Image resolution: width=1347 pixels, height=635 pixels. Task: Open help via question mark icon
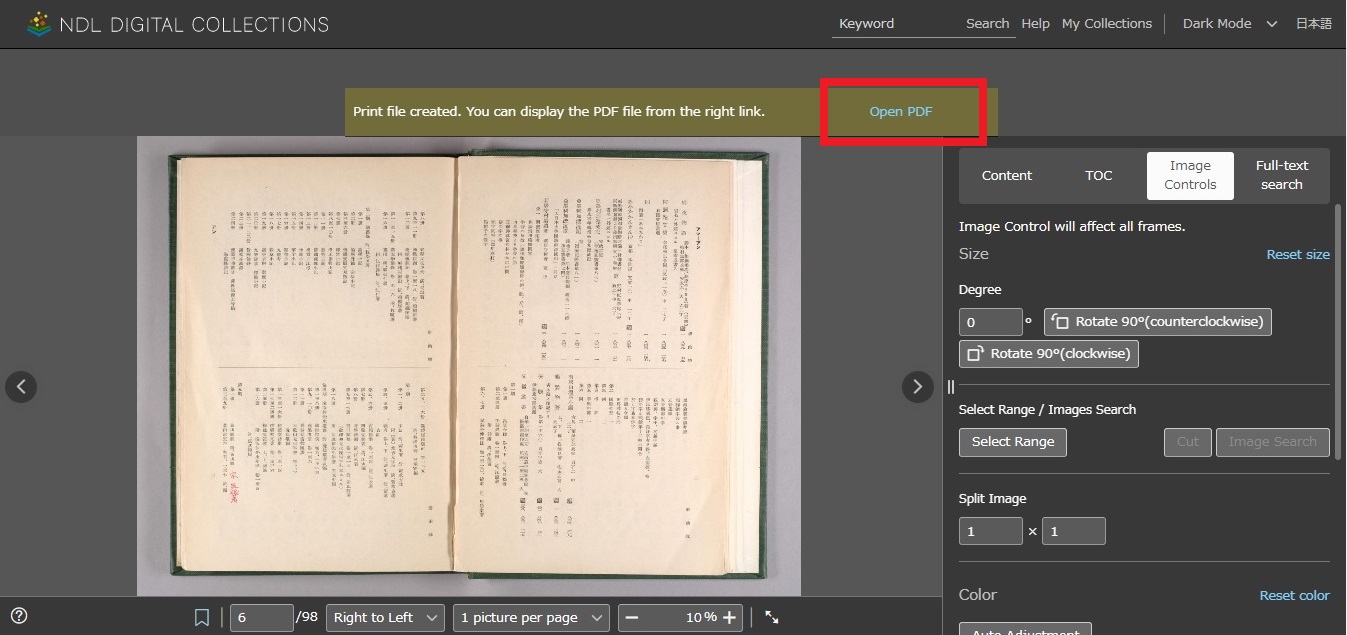(x=19, y=616)
